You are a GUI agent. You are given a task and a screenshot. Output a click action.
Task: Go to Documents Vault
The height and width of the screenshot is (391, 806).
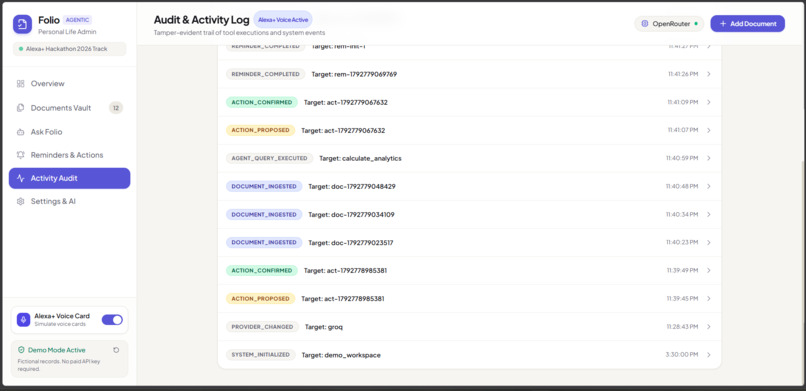pos(69,108)
